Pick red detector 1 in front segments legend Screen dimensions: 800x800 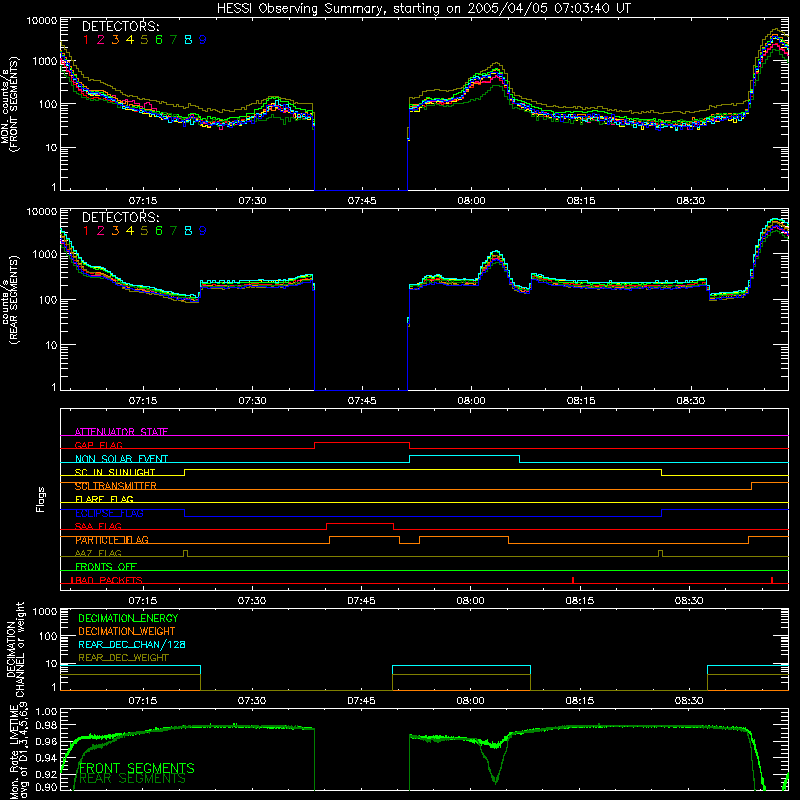pos(86,40)
